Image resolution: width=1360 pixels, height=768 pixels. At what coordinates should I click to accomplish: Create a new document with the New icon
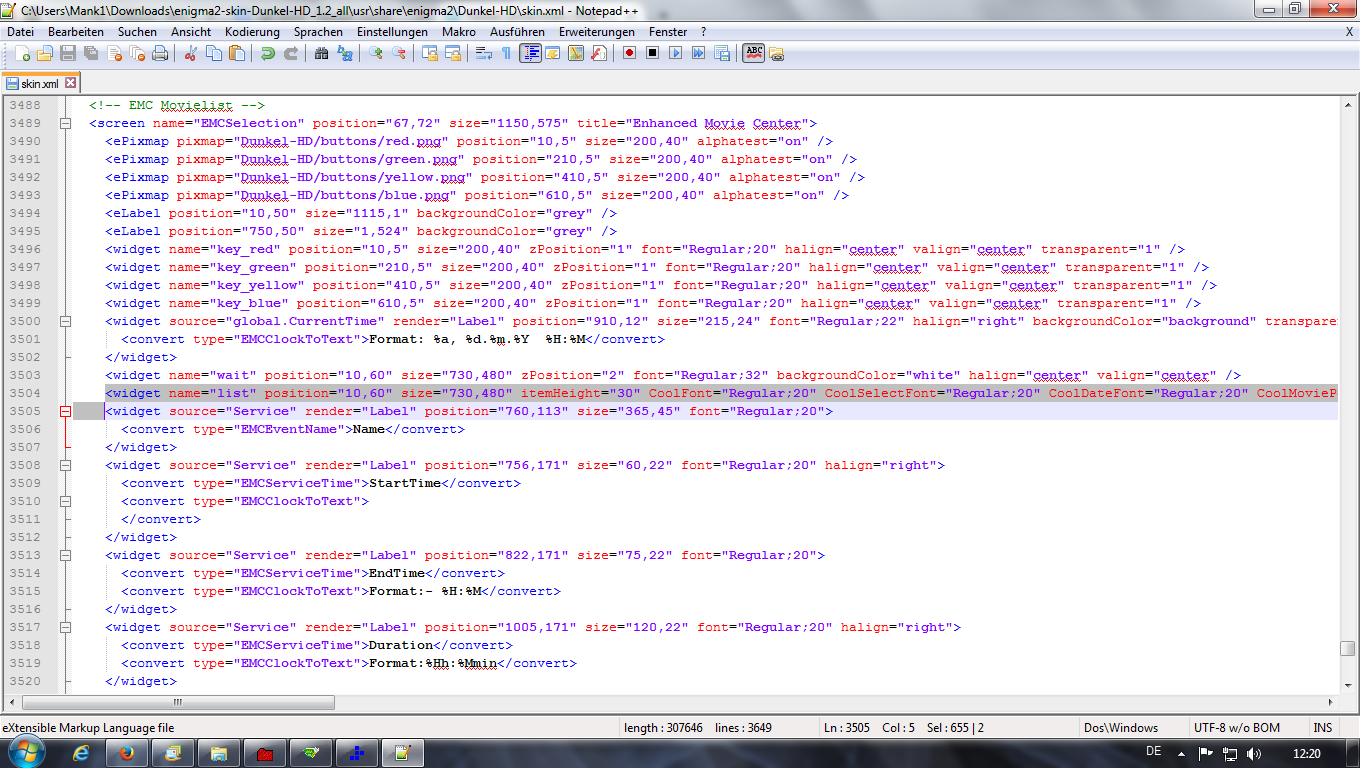click(x=22, y=53)
